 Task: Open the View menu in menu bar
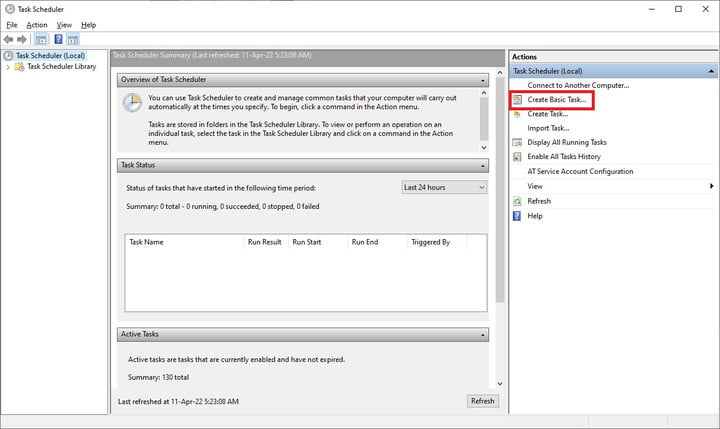[64, 25]
